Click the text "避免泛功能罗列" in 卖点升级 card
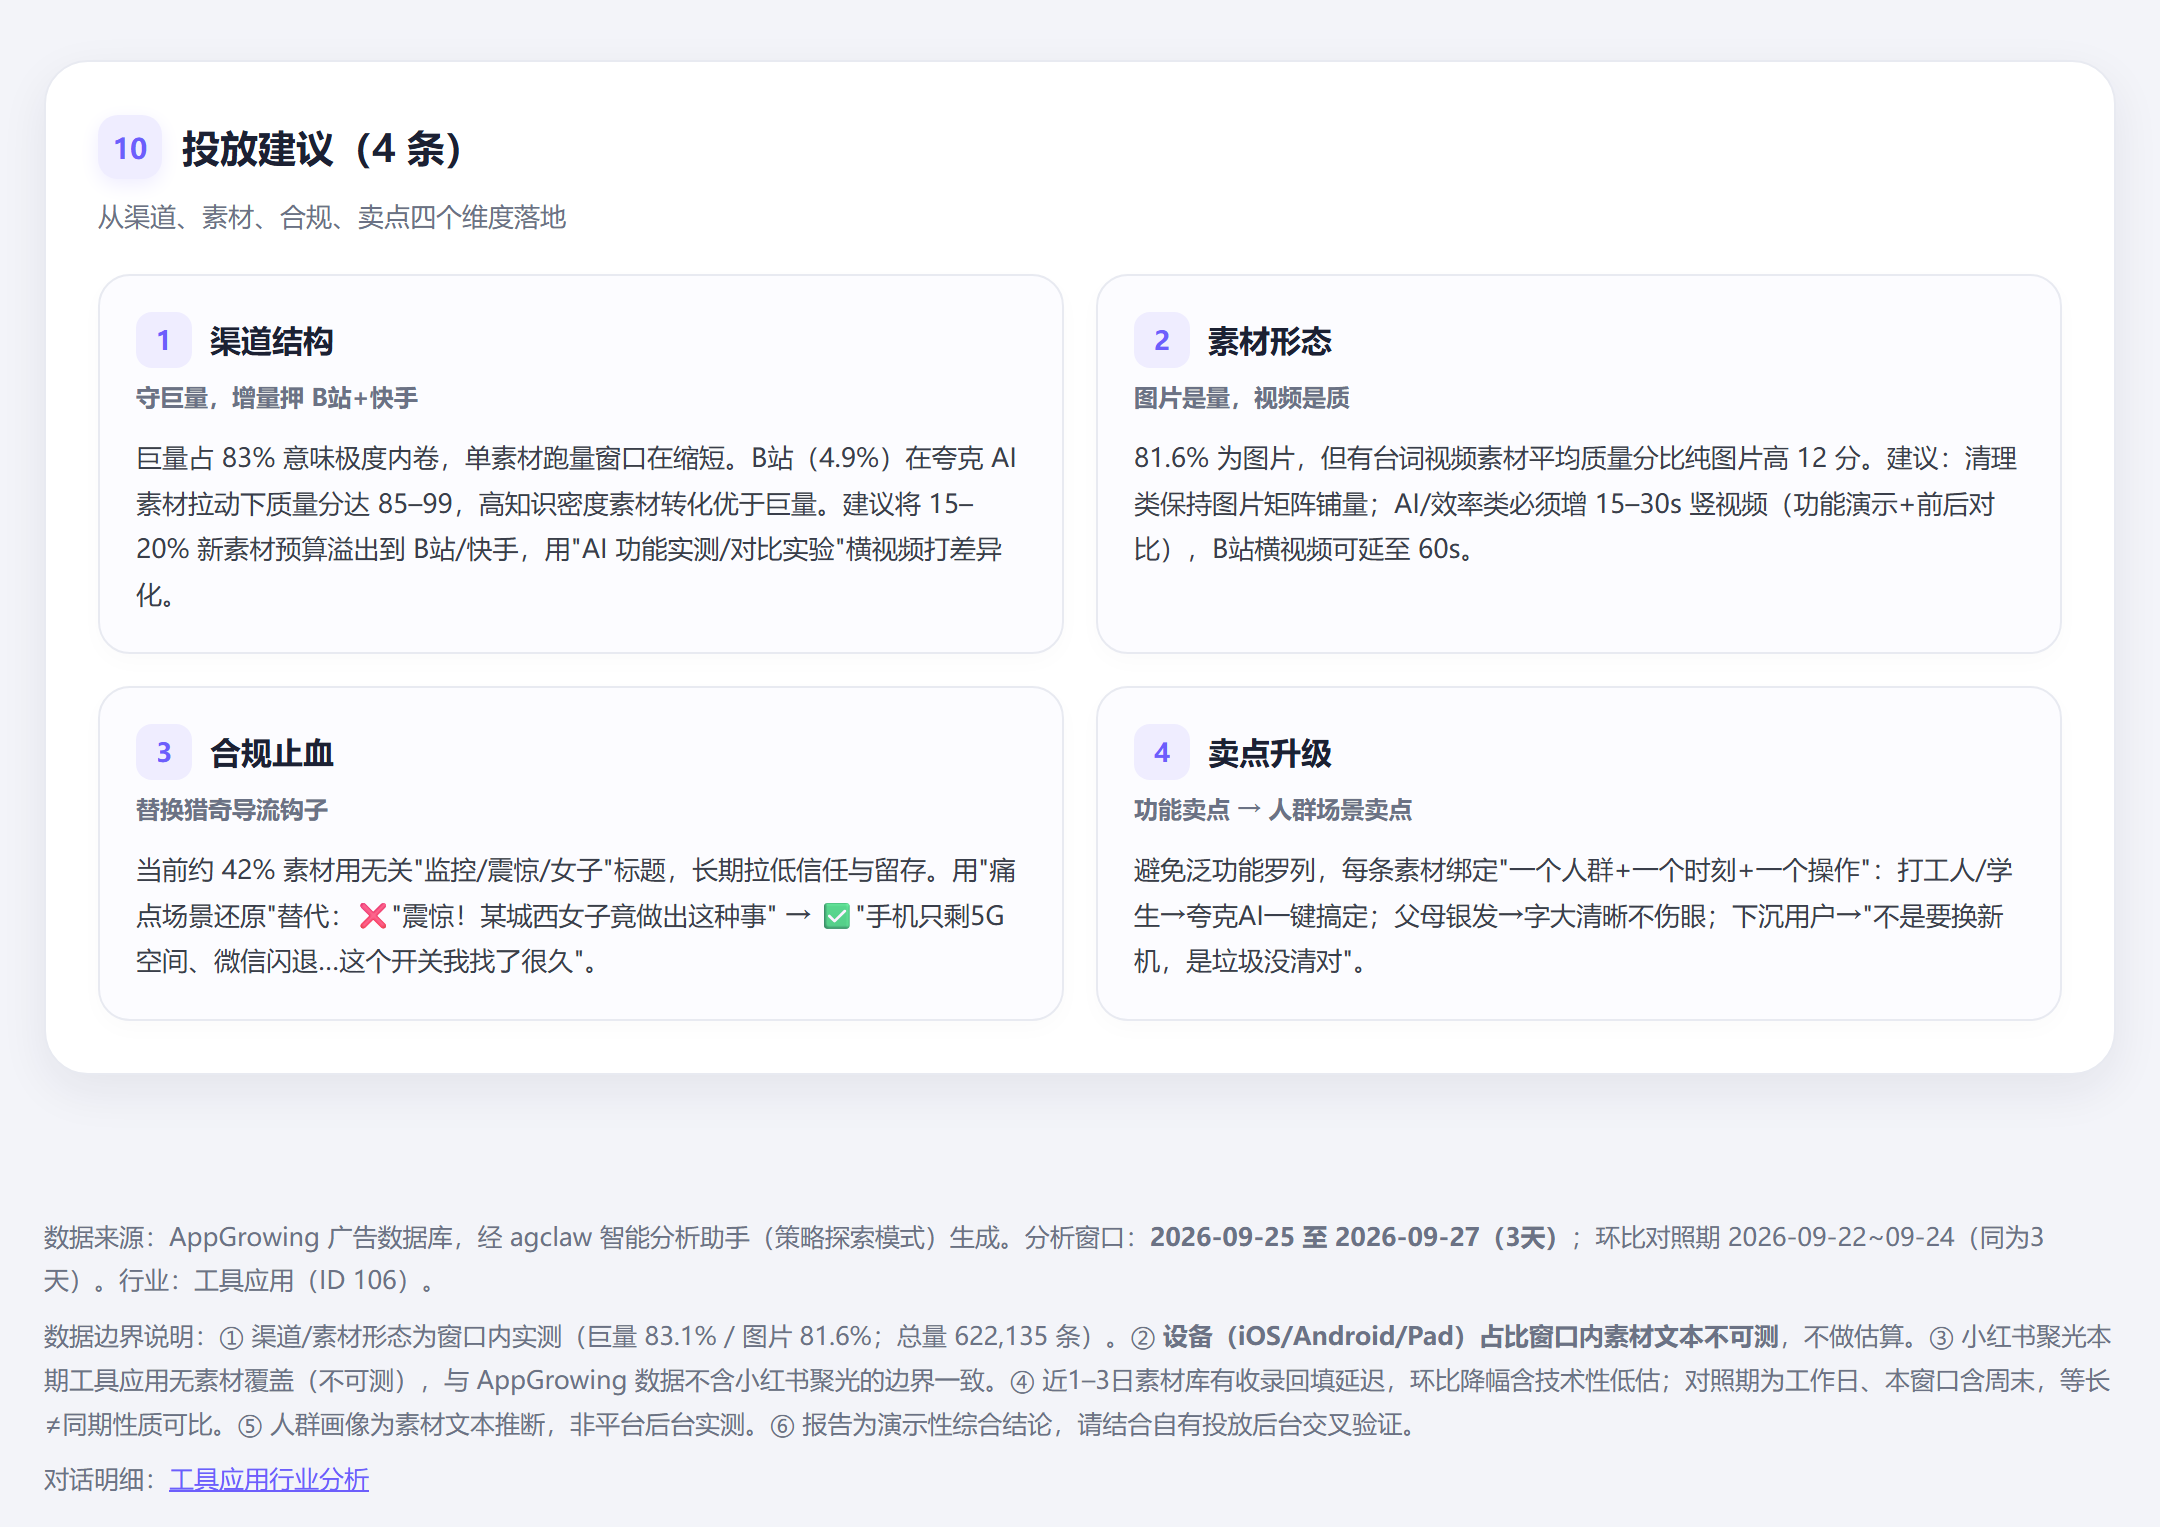This screenshot has width=2160, height=1527. [1225, 870]
